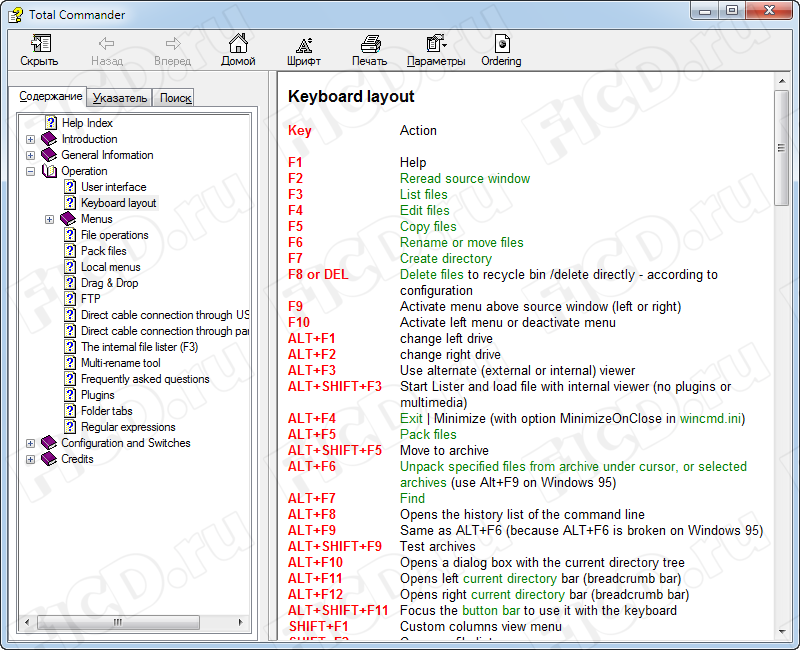Click the vertical scrollbar thumb in help content
800x650 pixels.
point(781,148)
